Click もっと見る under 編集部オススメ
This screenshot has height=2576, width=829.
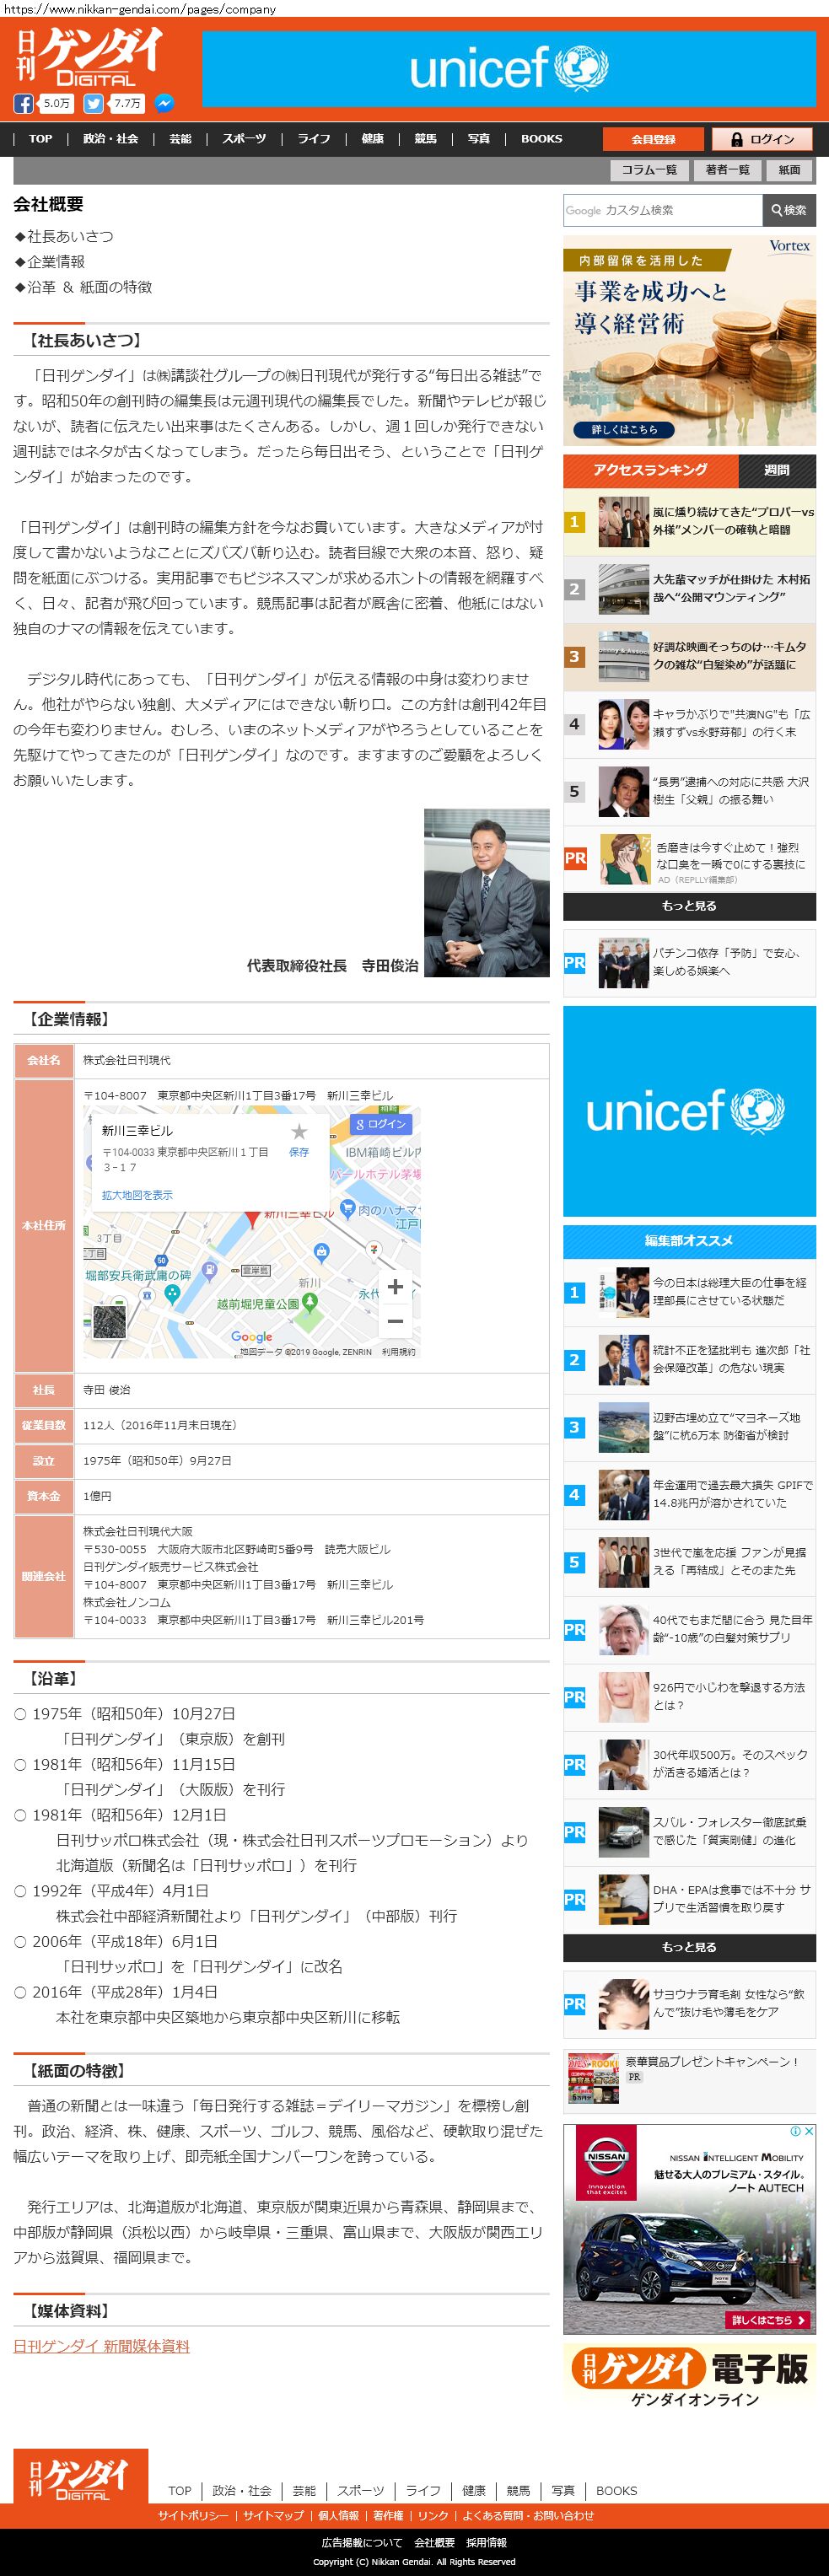(689, 1947)
